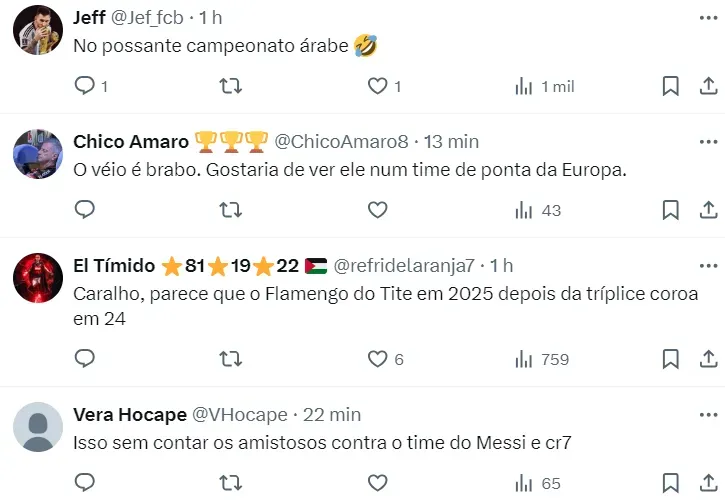Bookmark El Tímido's tweet
This screenshot has height=503, width=725.
(x=671, y=359)
